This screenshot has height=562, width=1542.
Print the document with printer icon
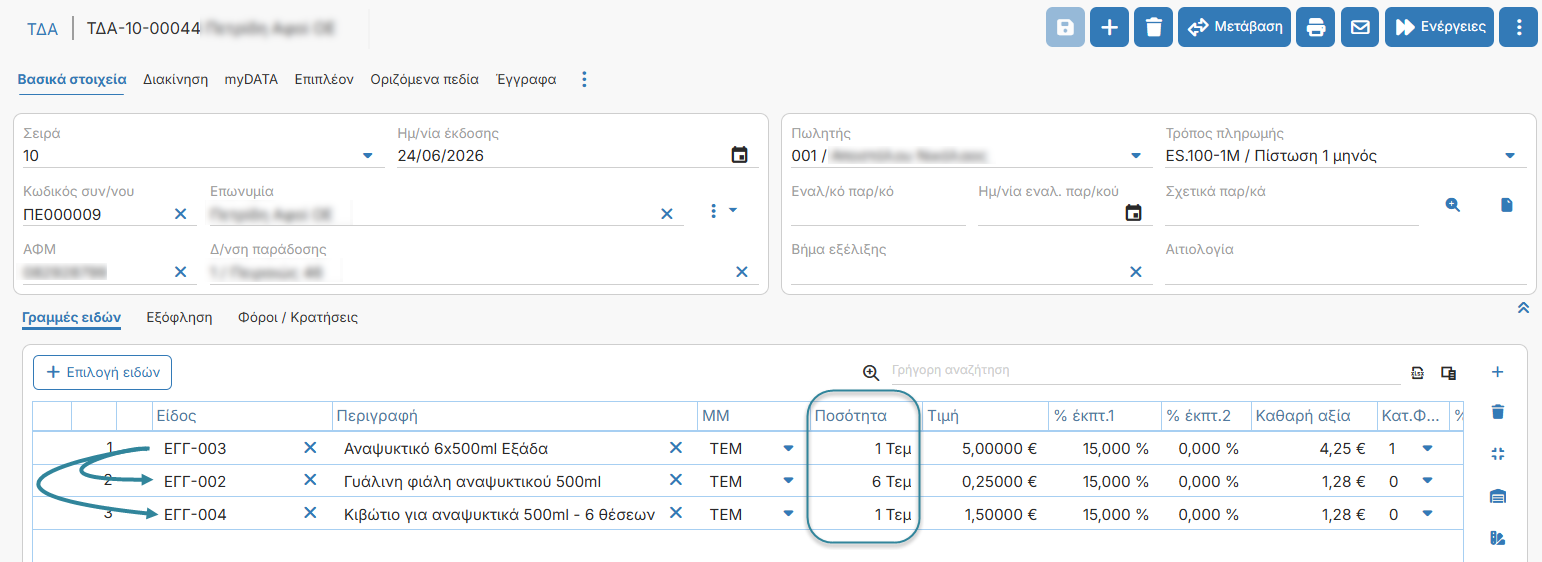click(x=1316, y=27)
